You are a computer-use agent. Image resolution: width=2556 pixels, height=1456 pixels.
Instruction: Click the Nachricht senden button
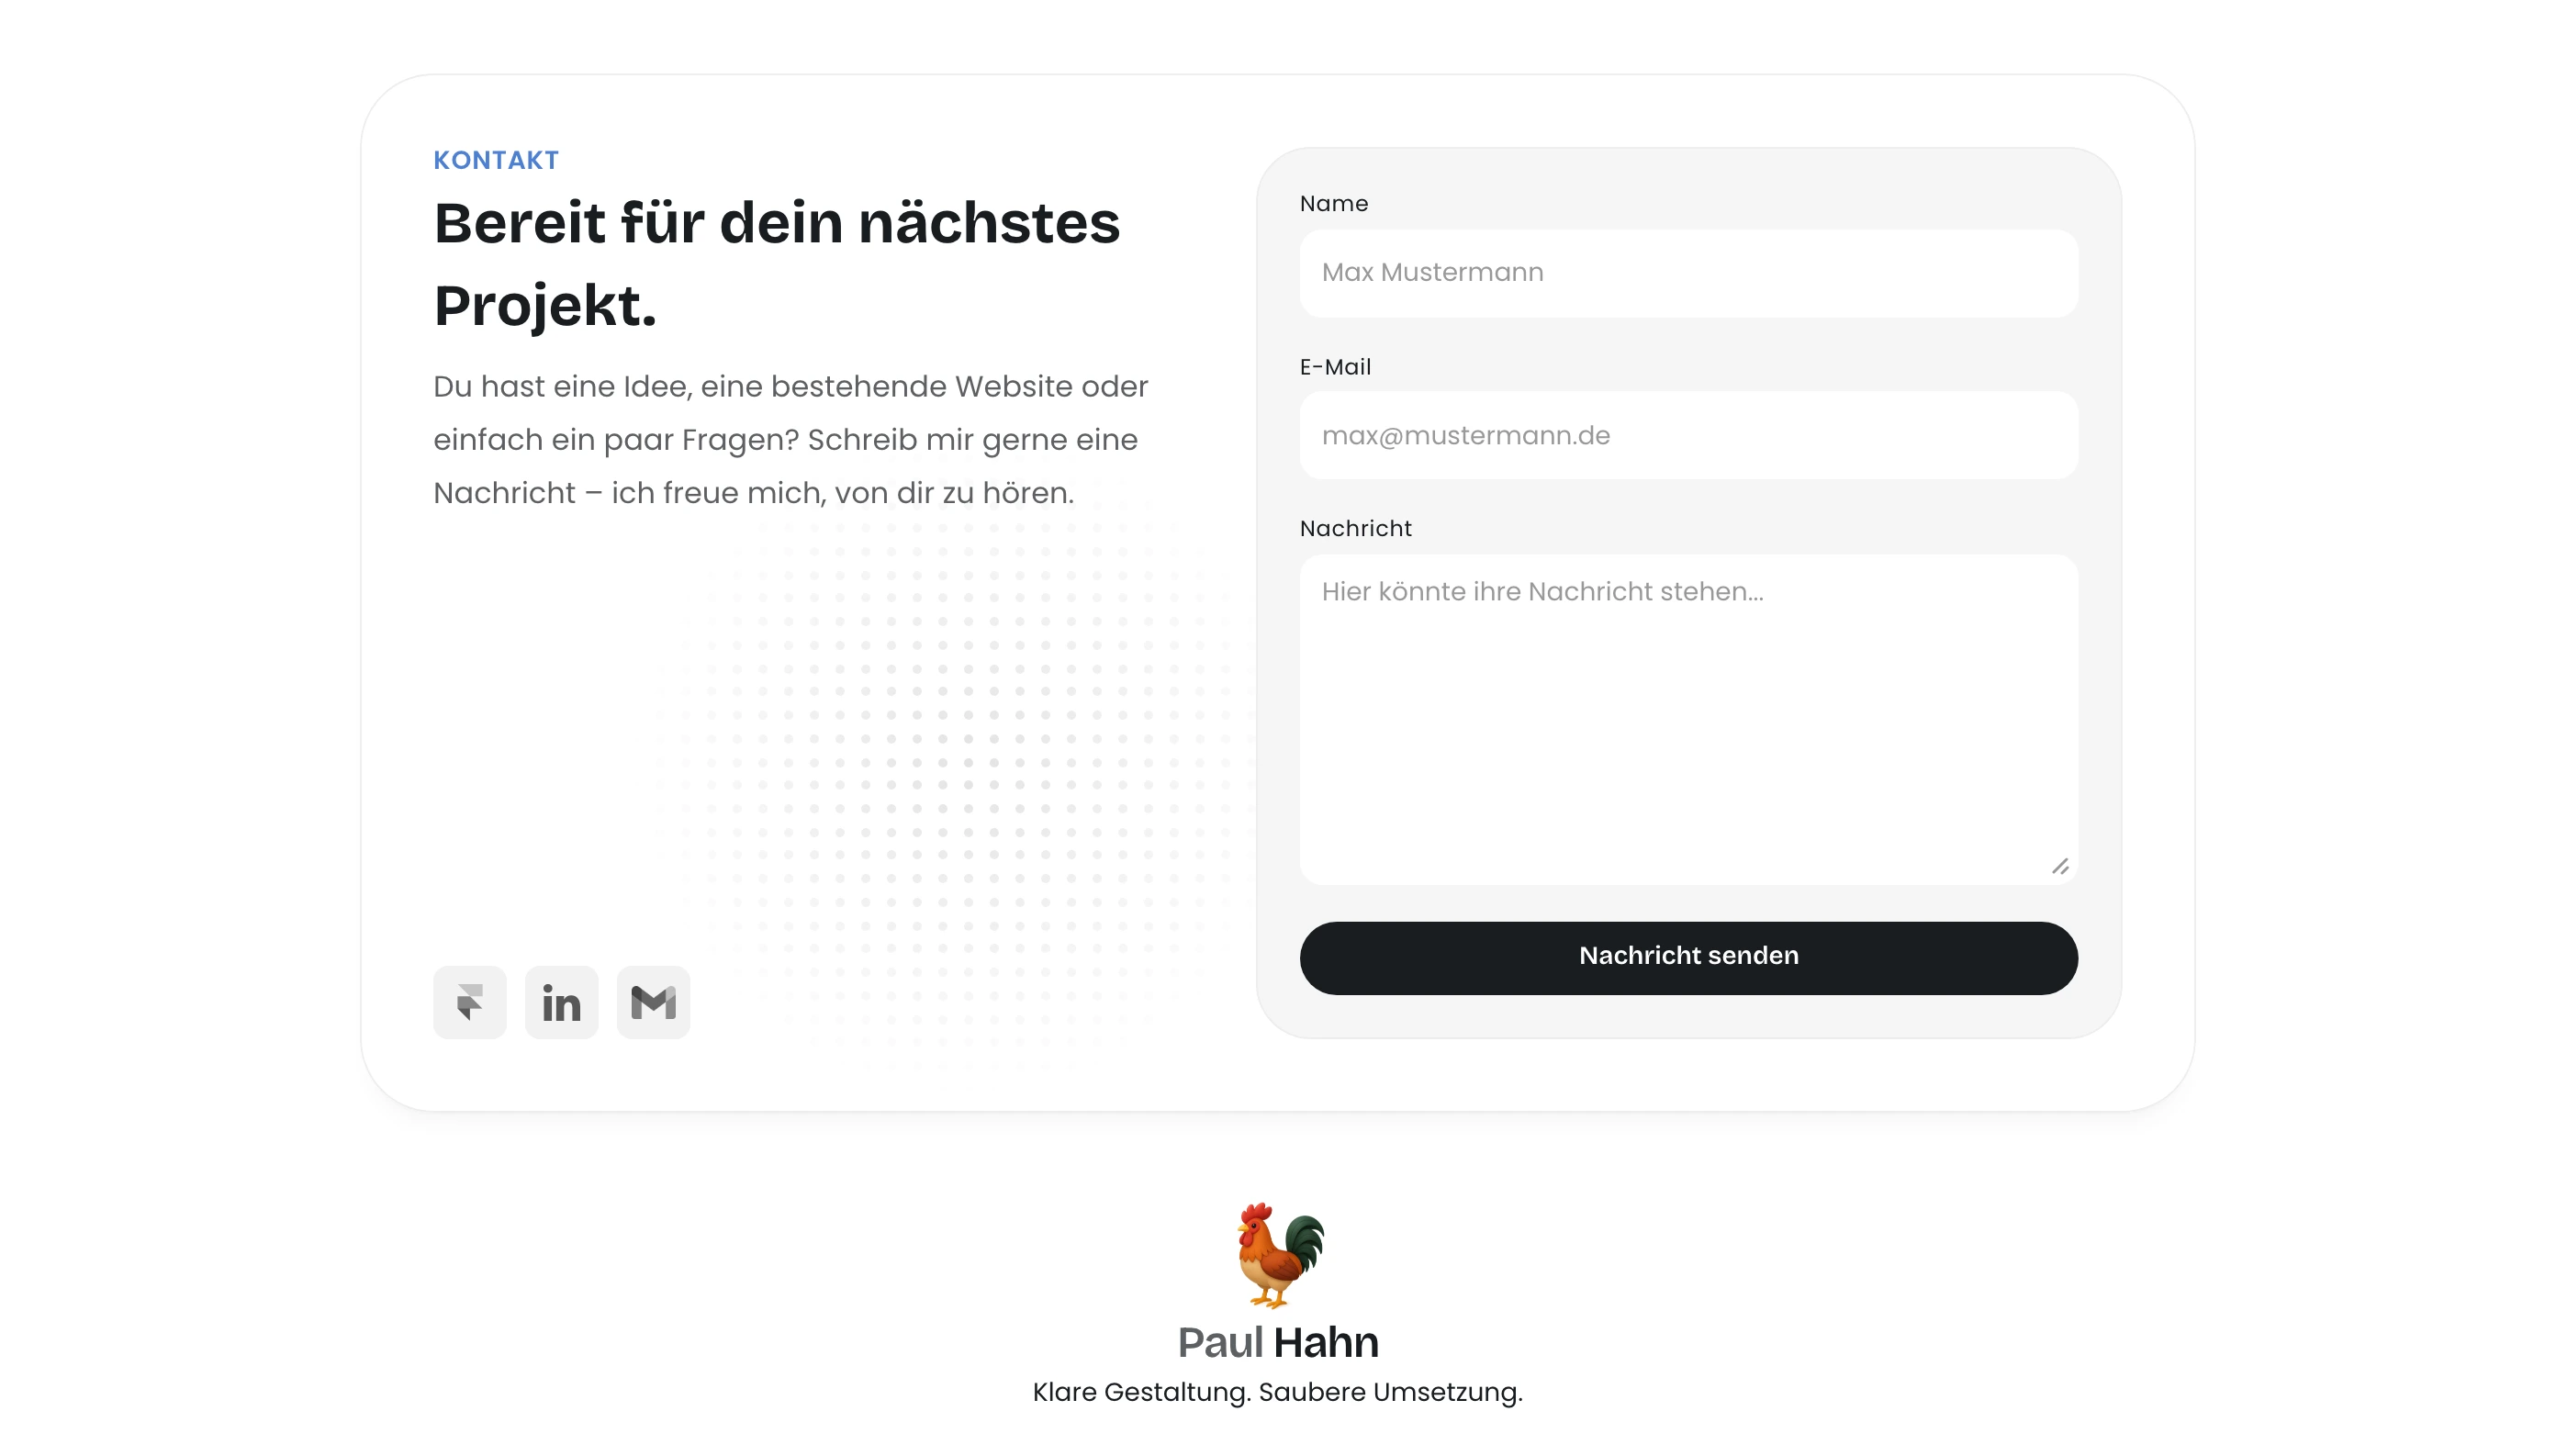(1688, 957)
